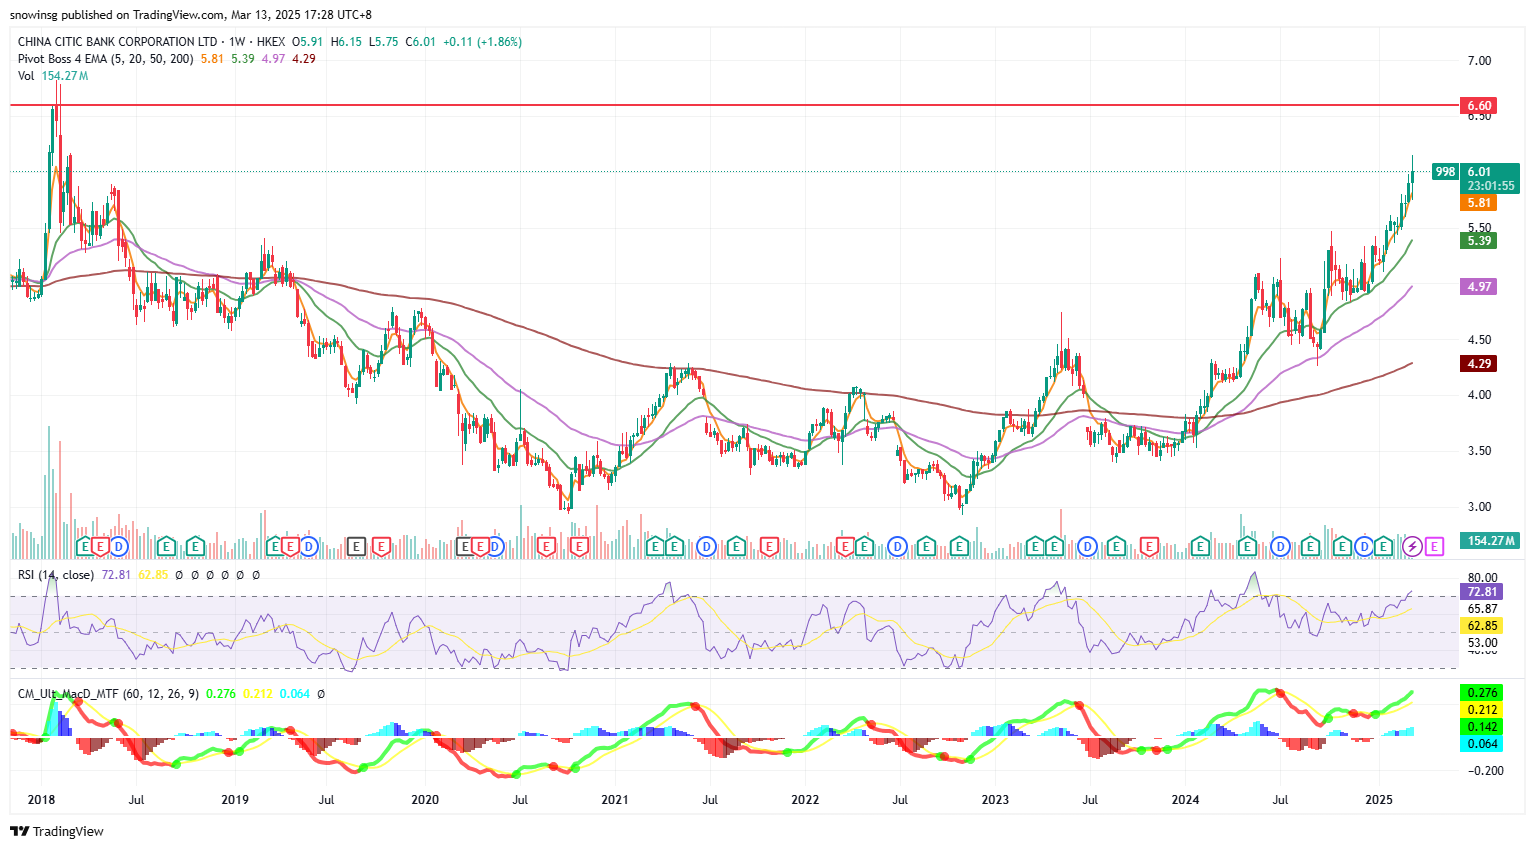Click the cyan 0.064 MACD axis label
The image size is (1535, 849).
tap(1481, 744)
